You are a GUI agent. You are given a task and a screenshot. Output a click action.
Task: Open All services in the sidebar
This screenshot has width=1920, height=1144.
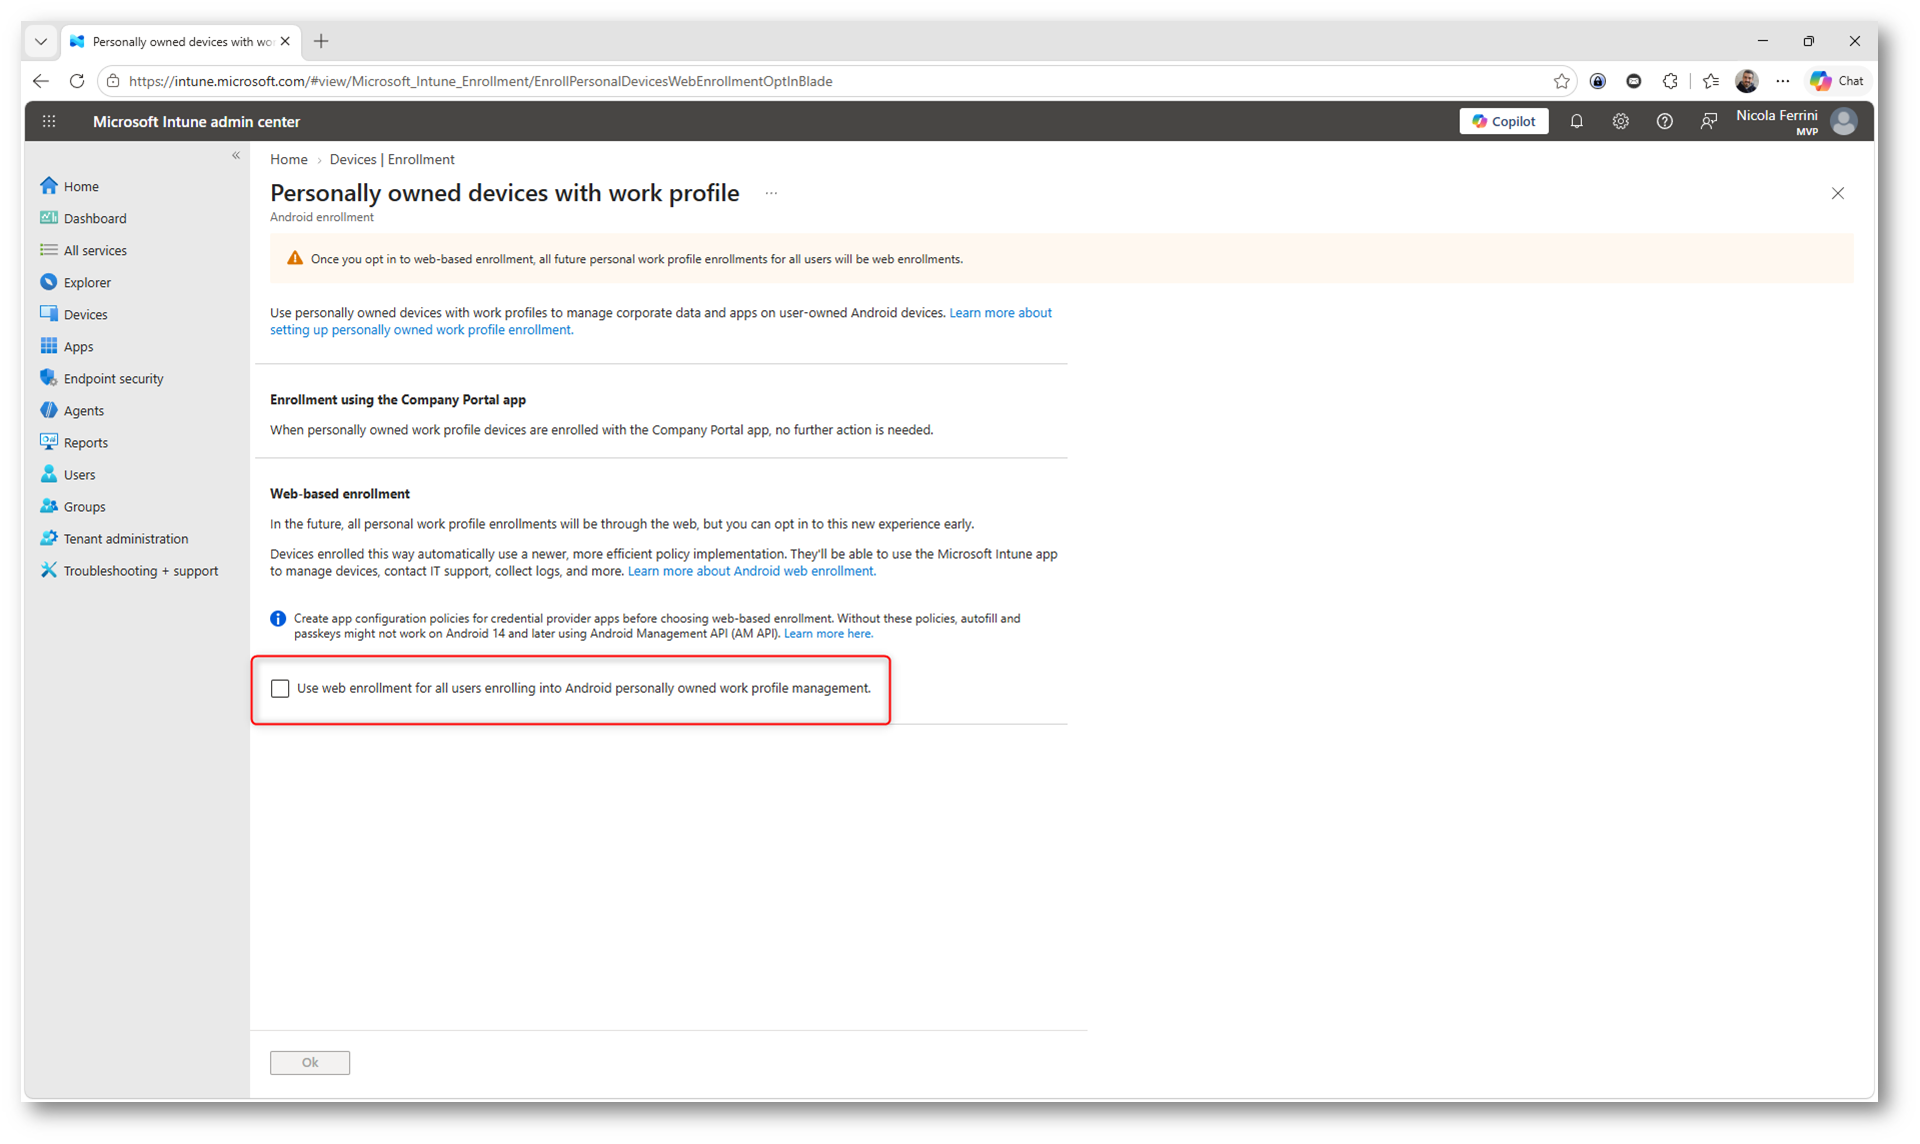pyautogui.click(x=95, y=250)
